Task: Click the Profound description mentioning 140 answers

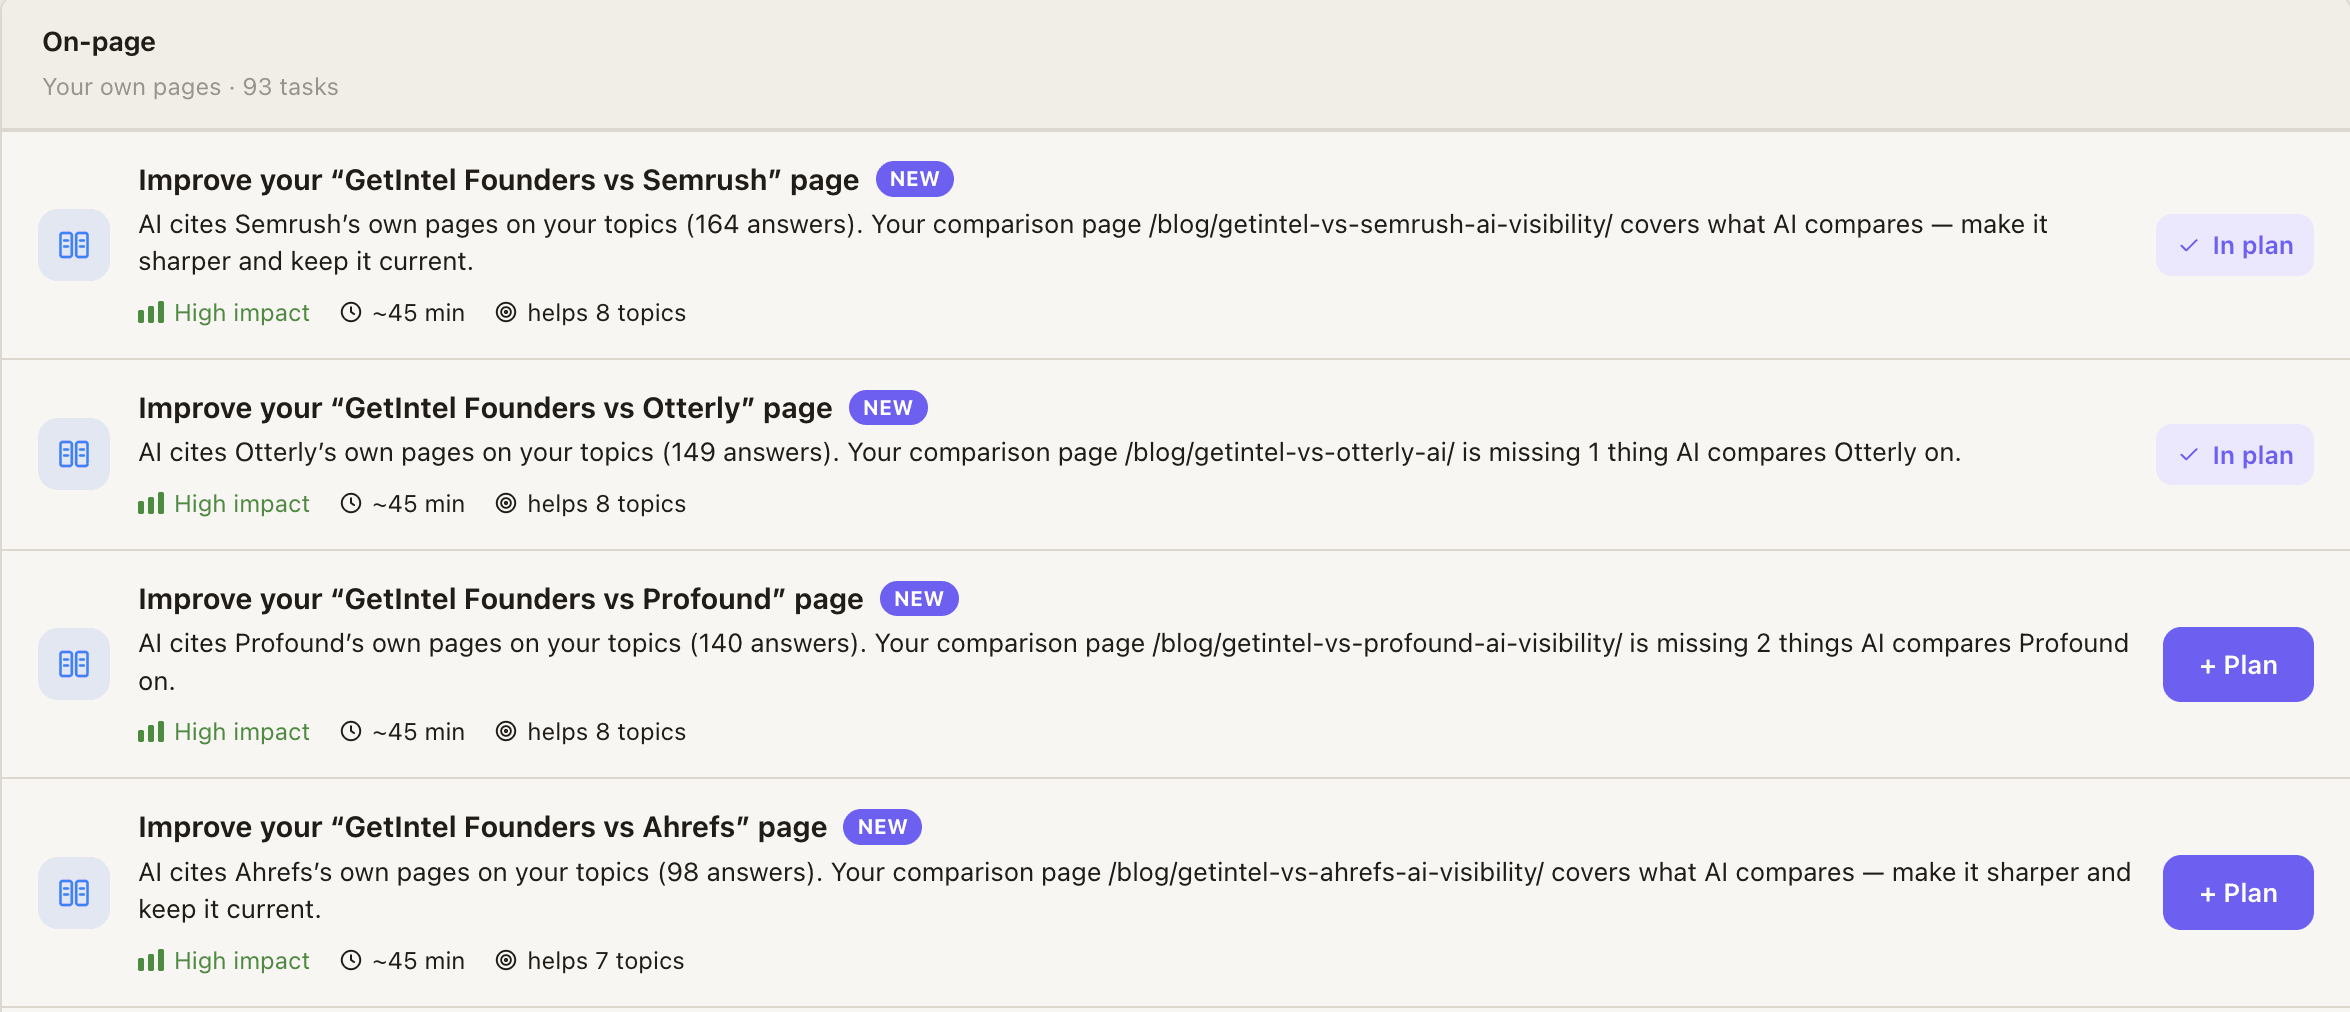Action: pos(1134,662)
